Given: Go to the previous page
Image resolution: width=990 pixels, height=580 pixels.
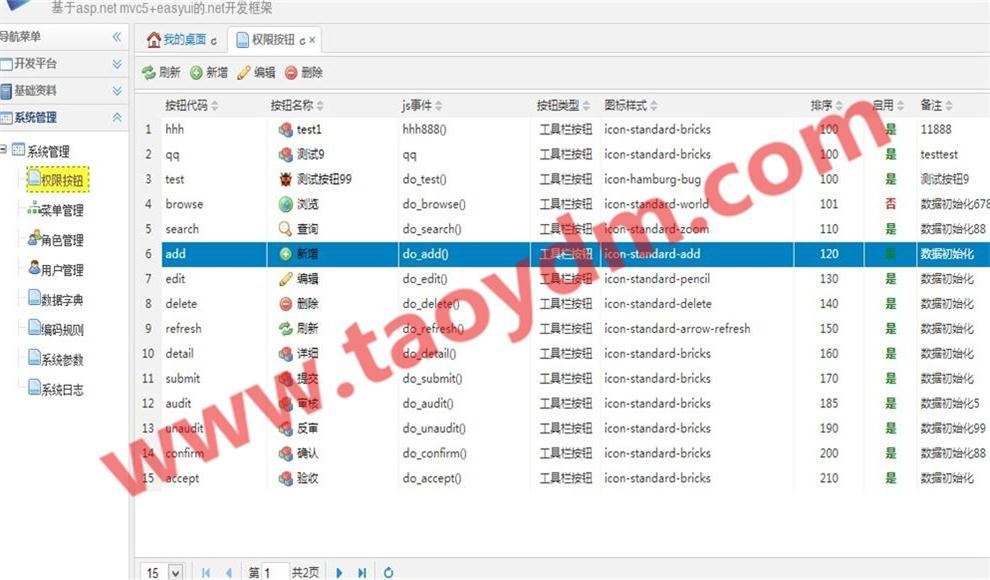Looking at the screenshot, I should (x=229, y=573).
